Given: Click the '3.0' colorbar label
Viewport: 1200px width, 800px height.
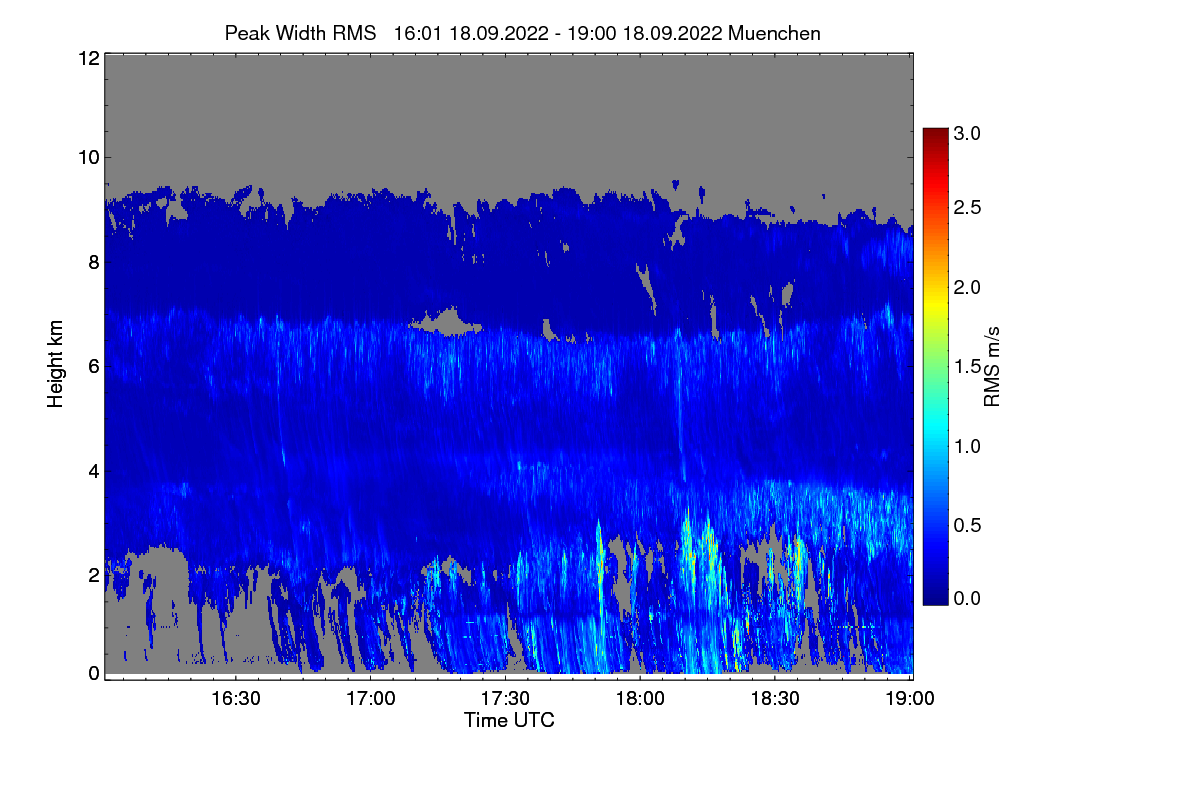Looking at the screenshot, I should [x=967, y=133].
